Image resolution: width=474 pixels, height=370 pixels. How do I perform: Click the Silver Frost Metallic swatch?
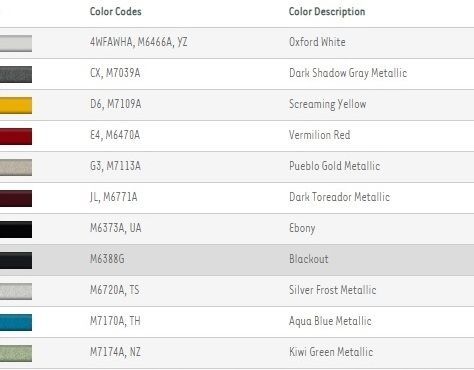16,291
